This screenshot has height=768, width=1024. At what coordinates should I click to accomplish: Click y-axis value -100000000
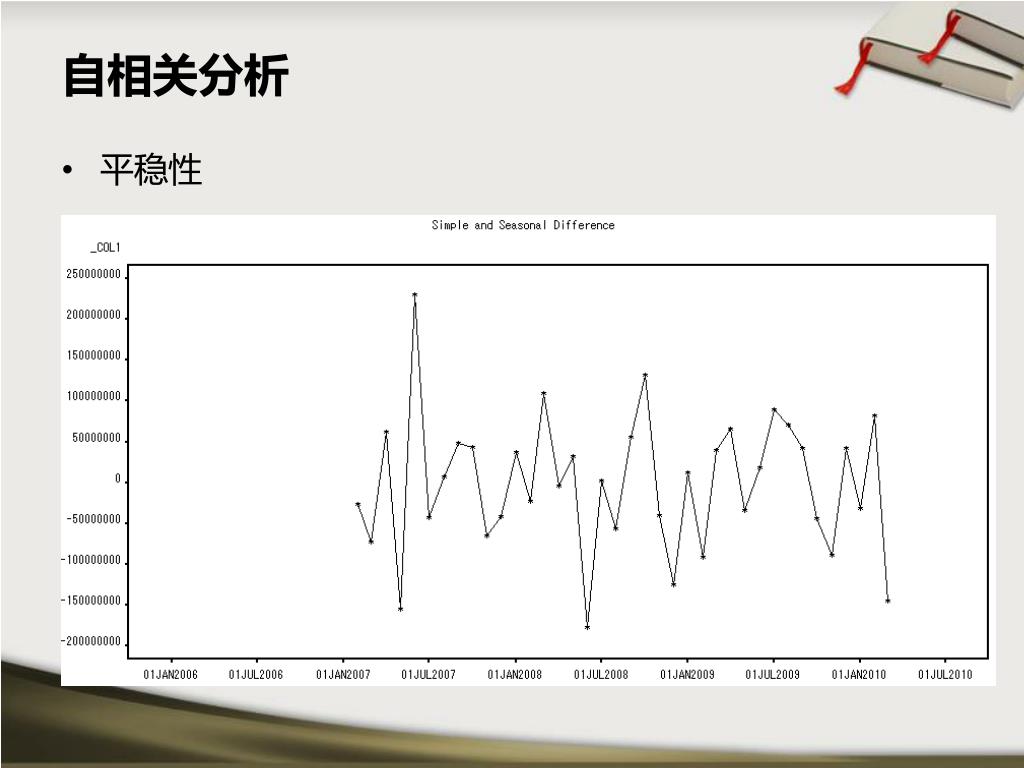coord(91,560)
